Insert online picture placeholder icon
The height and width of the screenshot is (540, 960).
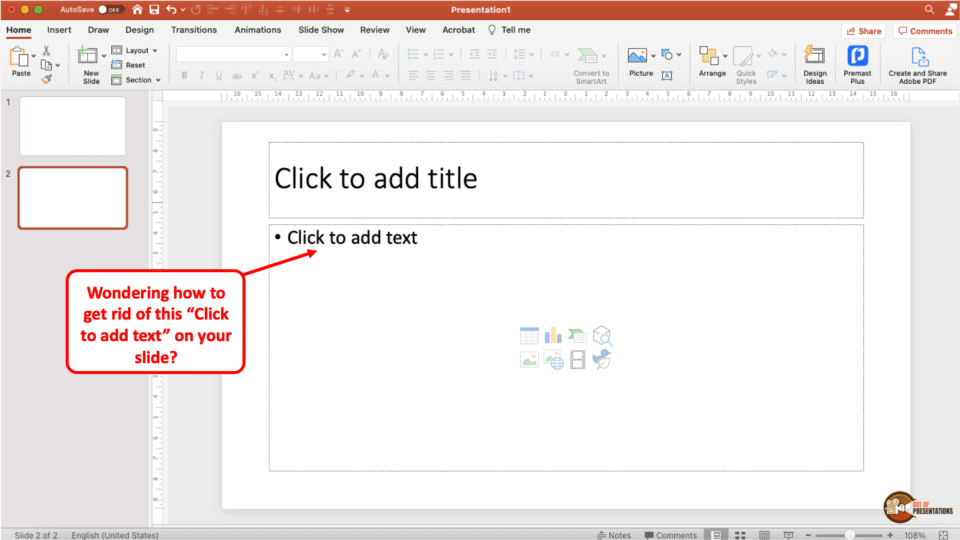click(x=553, y=360)
